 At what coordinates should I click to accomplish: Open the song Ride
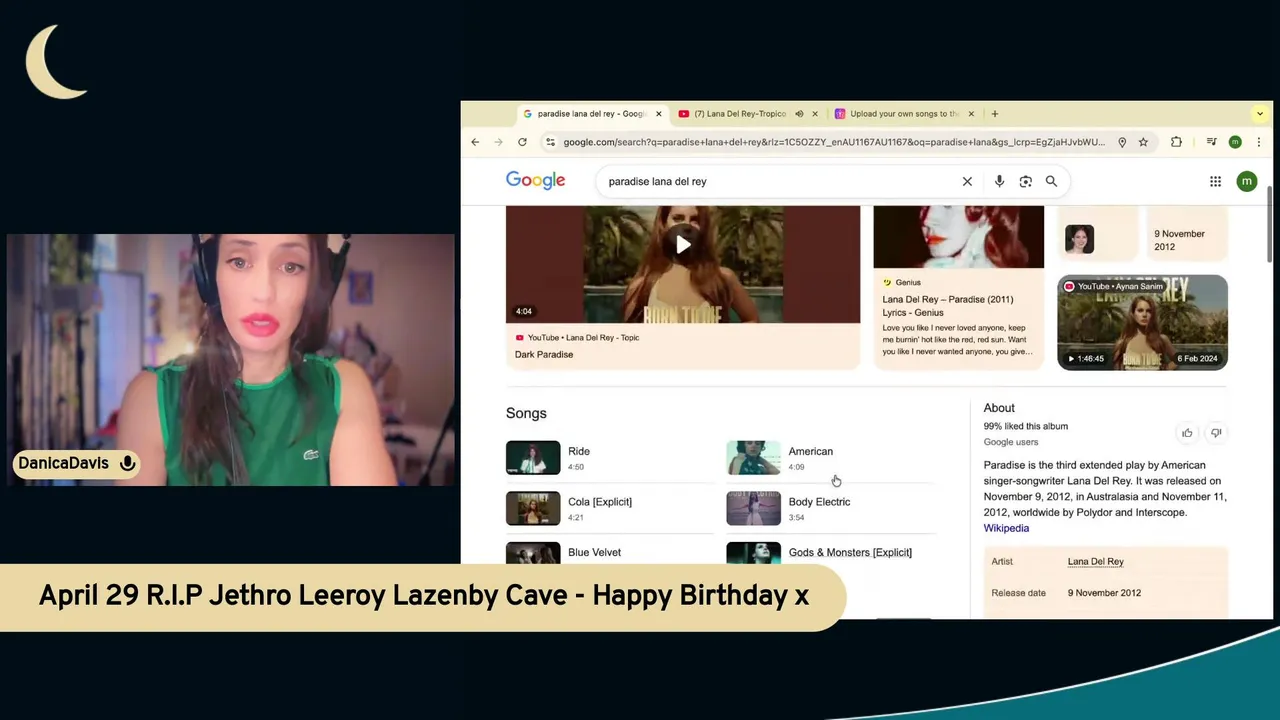click(x=579, y=451)
